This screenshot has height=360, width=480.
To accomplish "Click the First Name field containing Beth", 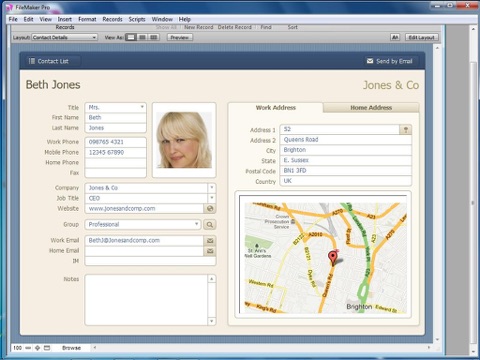I will 115,118.
